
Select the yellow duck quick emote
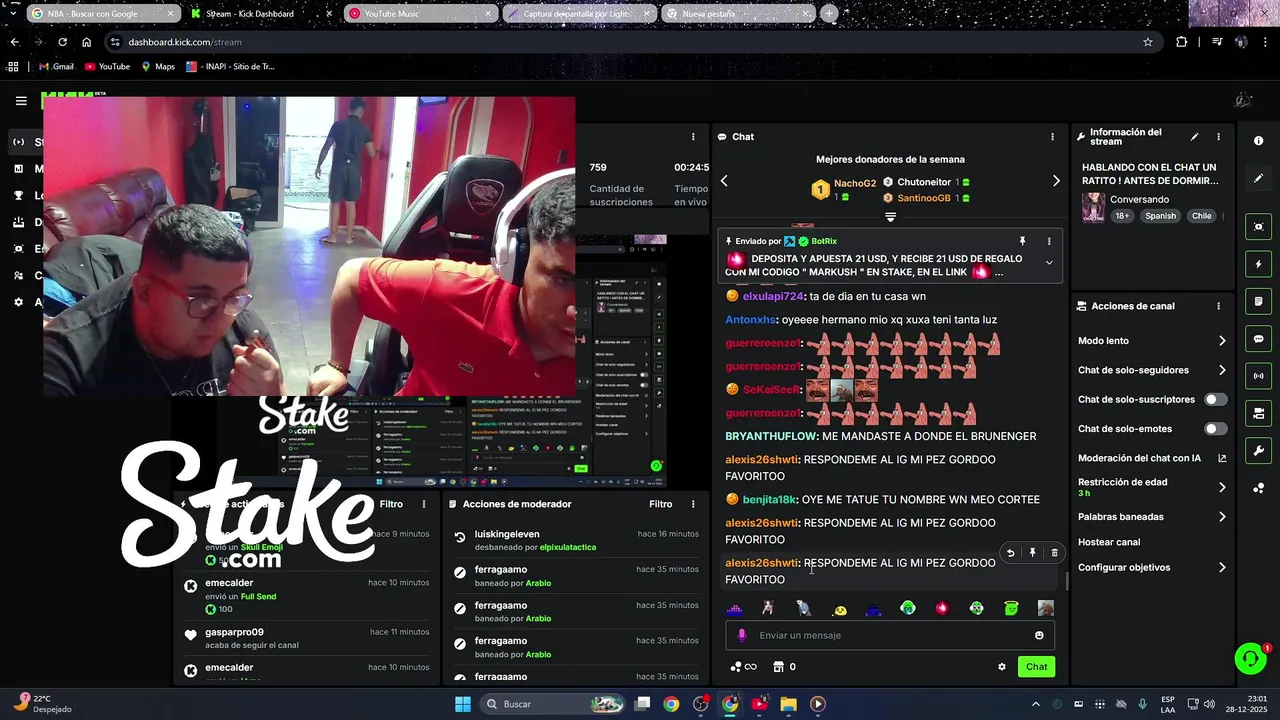pos(840,608)
